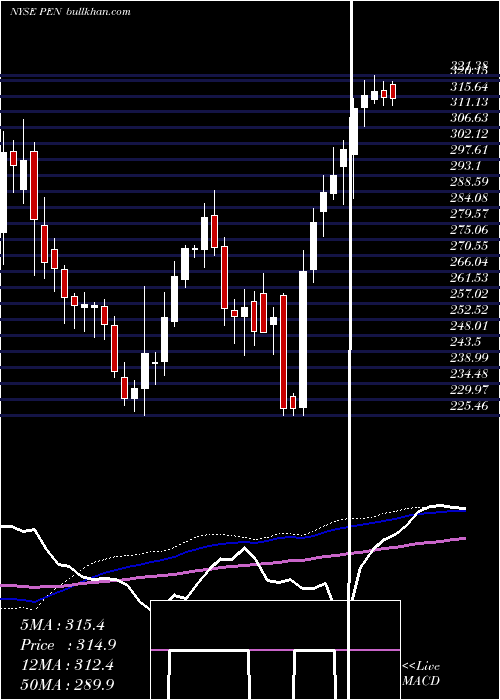
Task: Select the 234.48 price level label
Action: click(469, 373)
